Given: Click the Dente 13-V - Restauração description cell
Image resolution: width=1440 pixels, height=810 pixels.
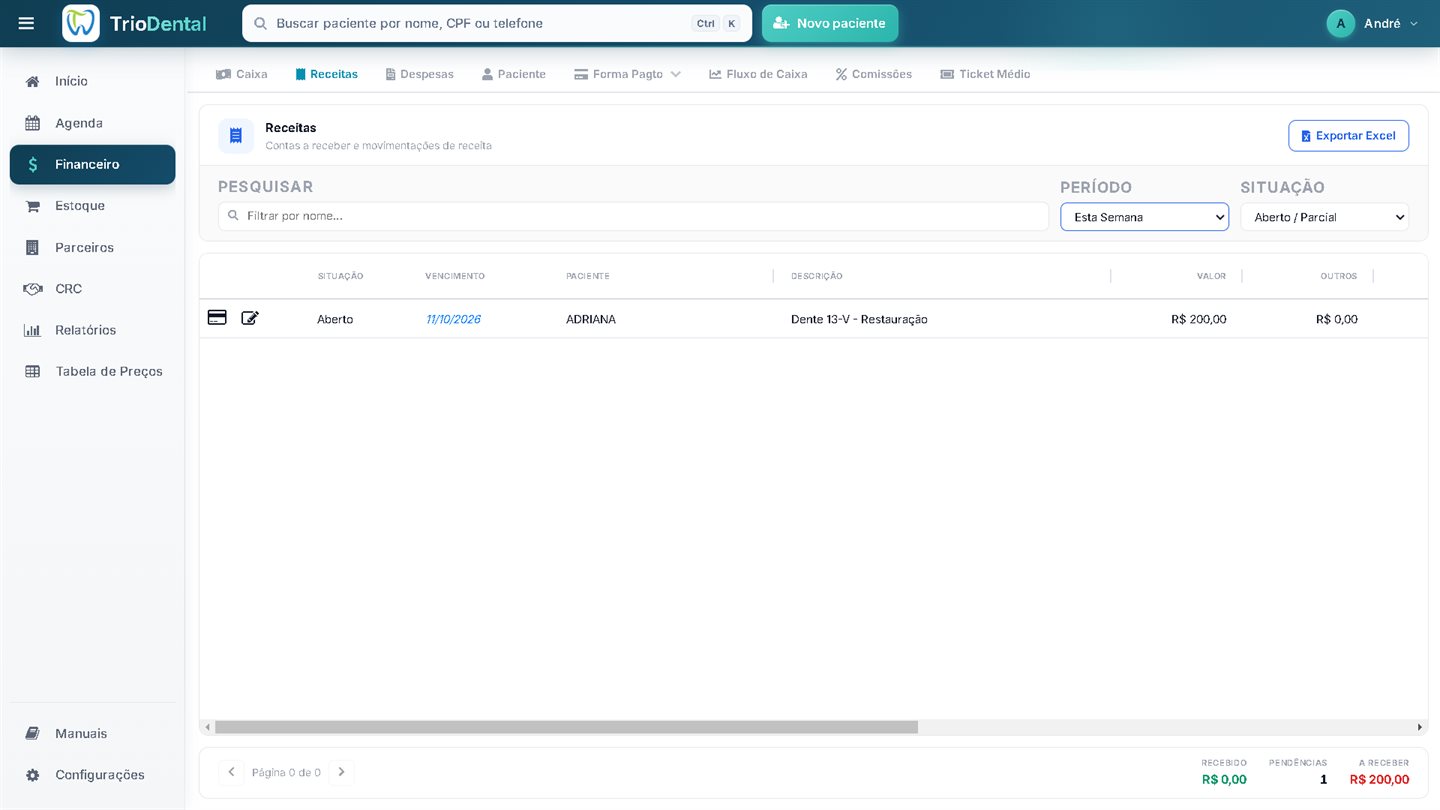Looking at the screenshot, I should [x=859, y=319].
